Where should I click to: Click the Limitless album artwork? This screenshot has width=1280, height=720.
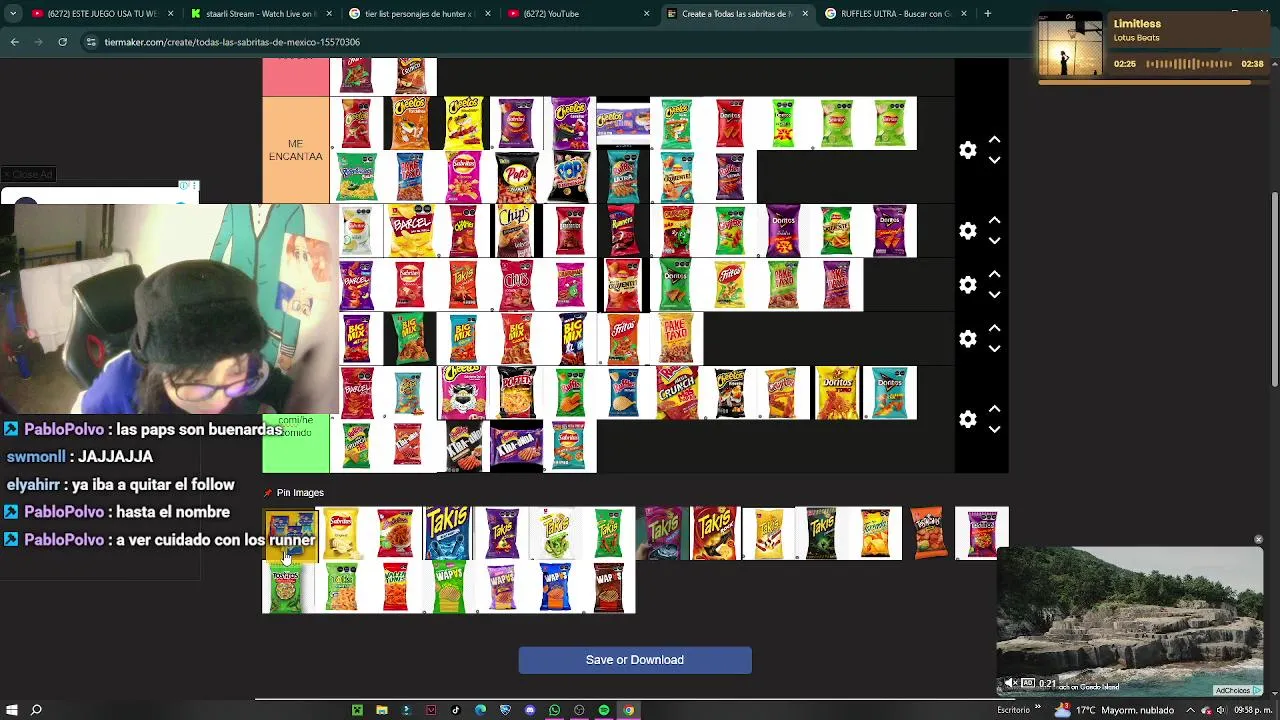point(1070,45)
